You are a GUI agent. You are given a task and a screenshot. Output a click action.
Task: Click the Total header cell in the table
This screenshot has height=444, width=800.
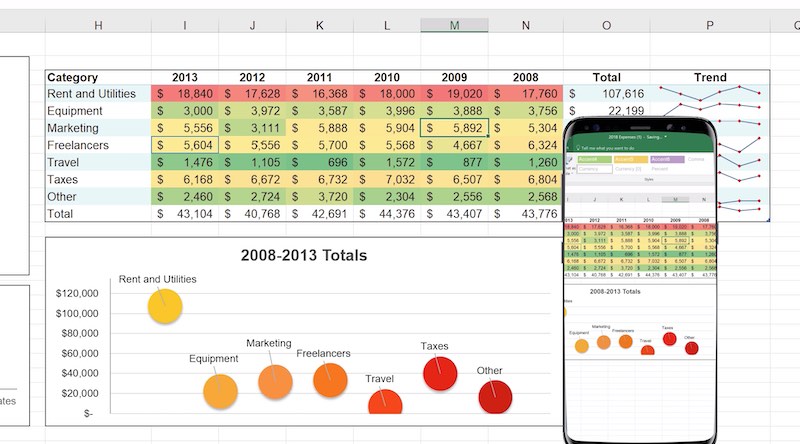pos(606,77)
